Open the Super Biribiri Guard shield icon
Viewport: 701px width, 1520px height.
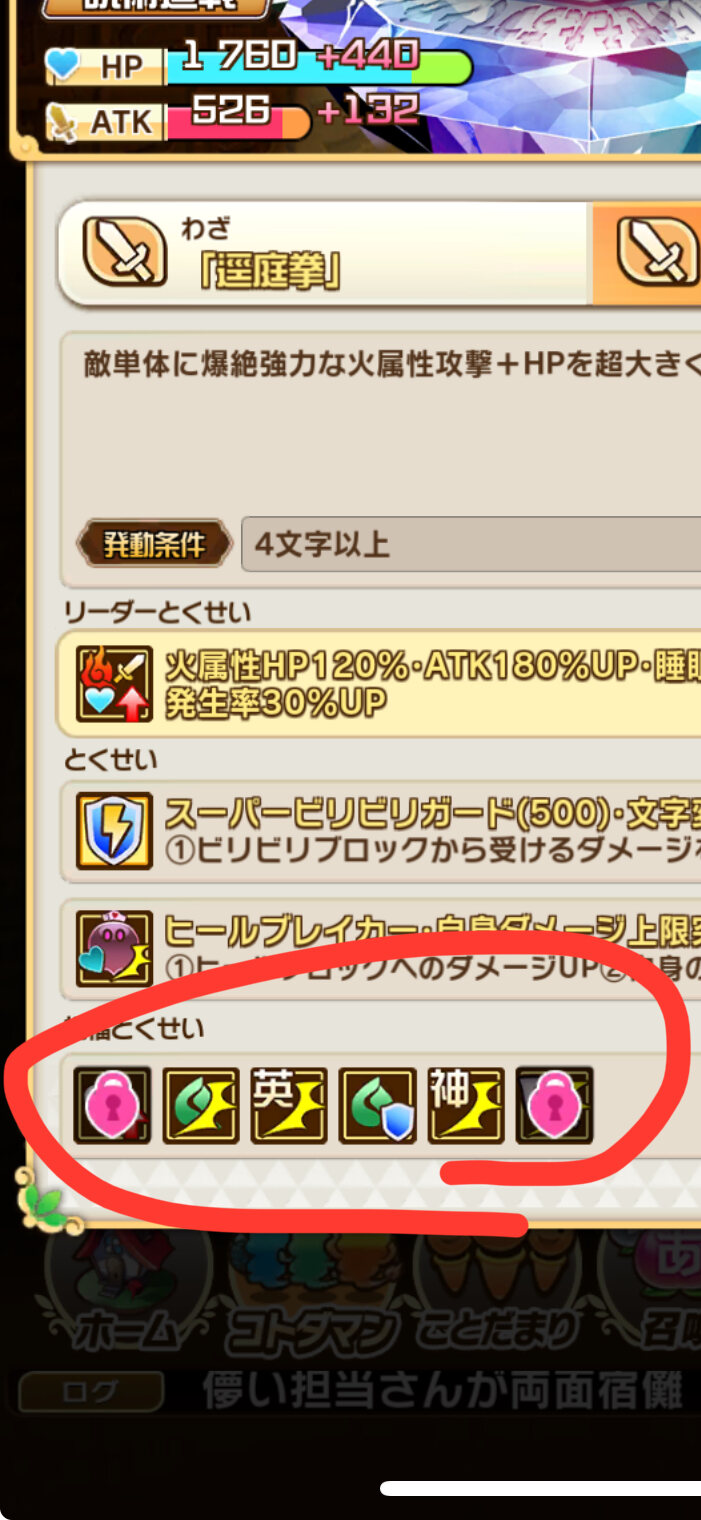tap(114, 830)
